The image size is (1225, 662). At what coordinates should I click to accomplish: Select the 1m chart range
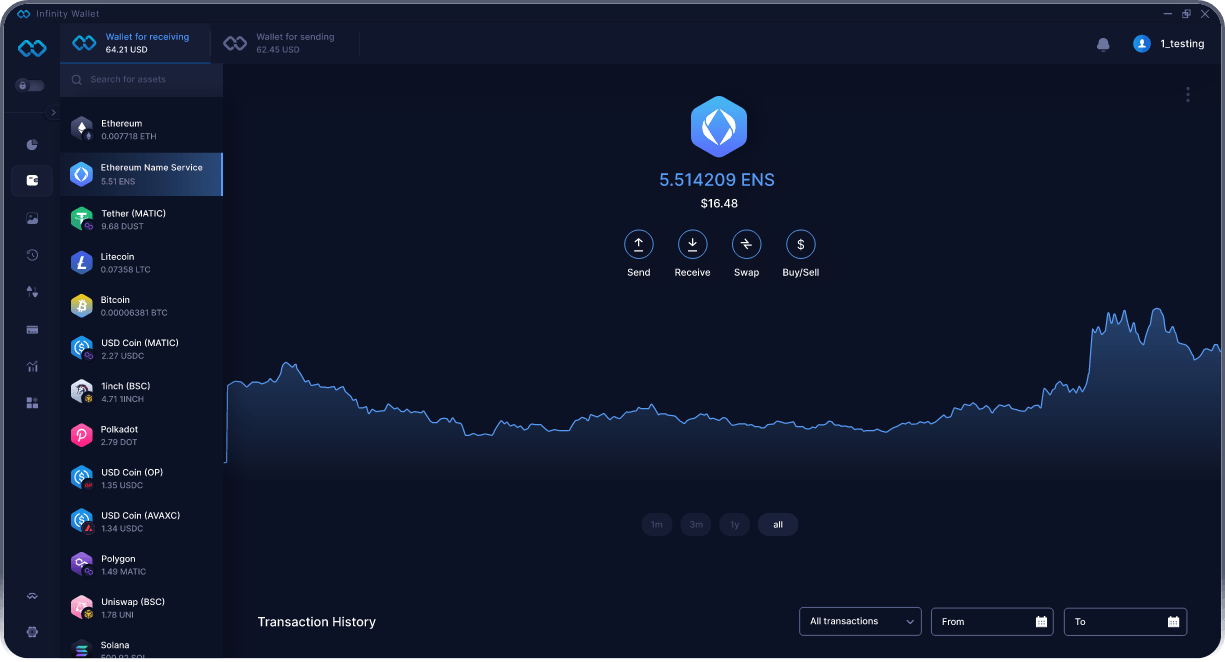pos(657,525)
